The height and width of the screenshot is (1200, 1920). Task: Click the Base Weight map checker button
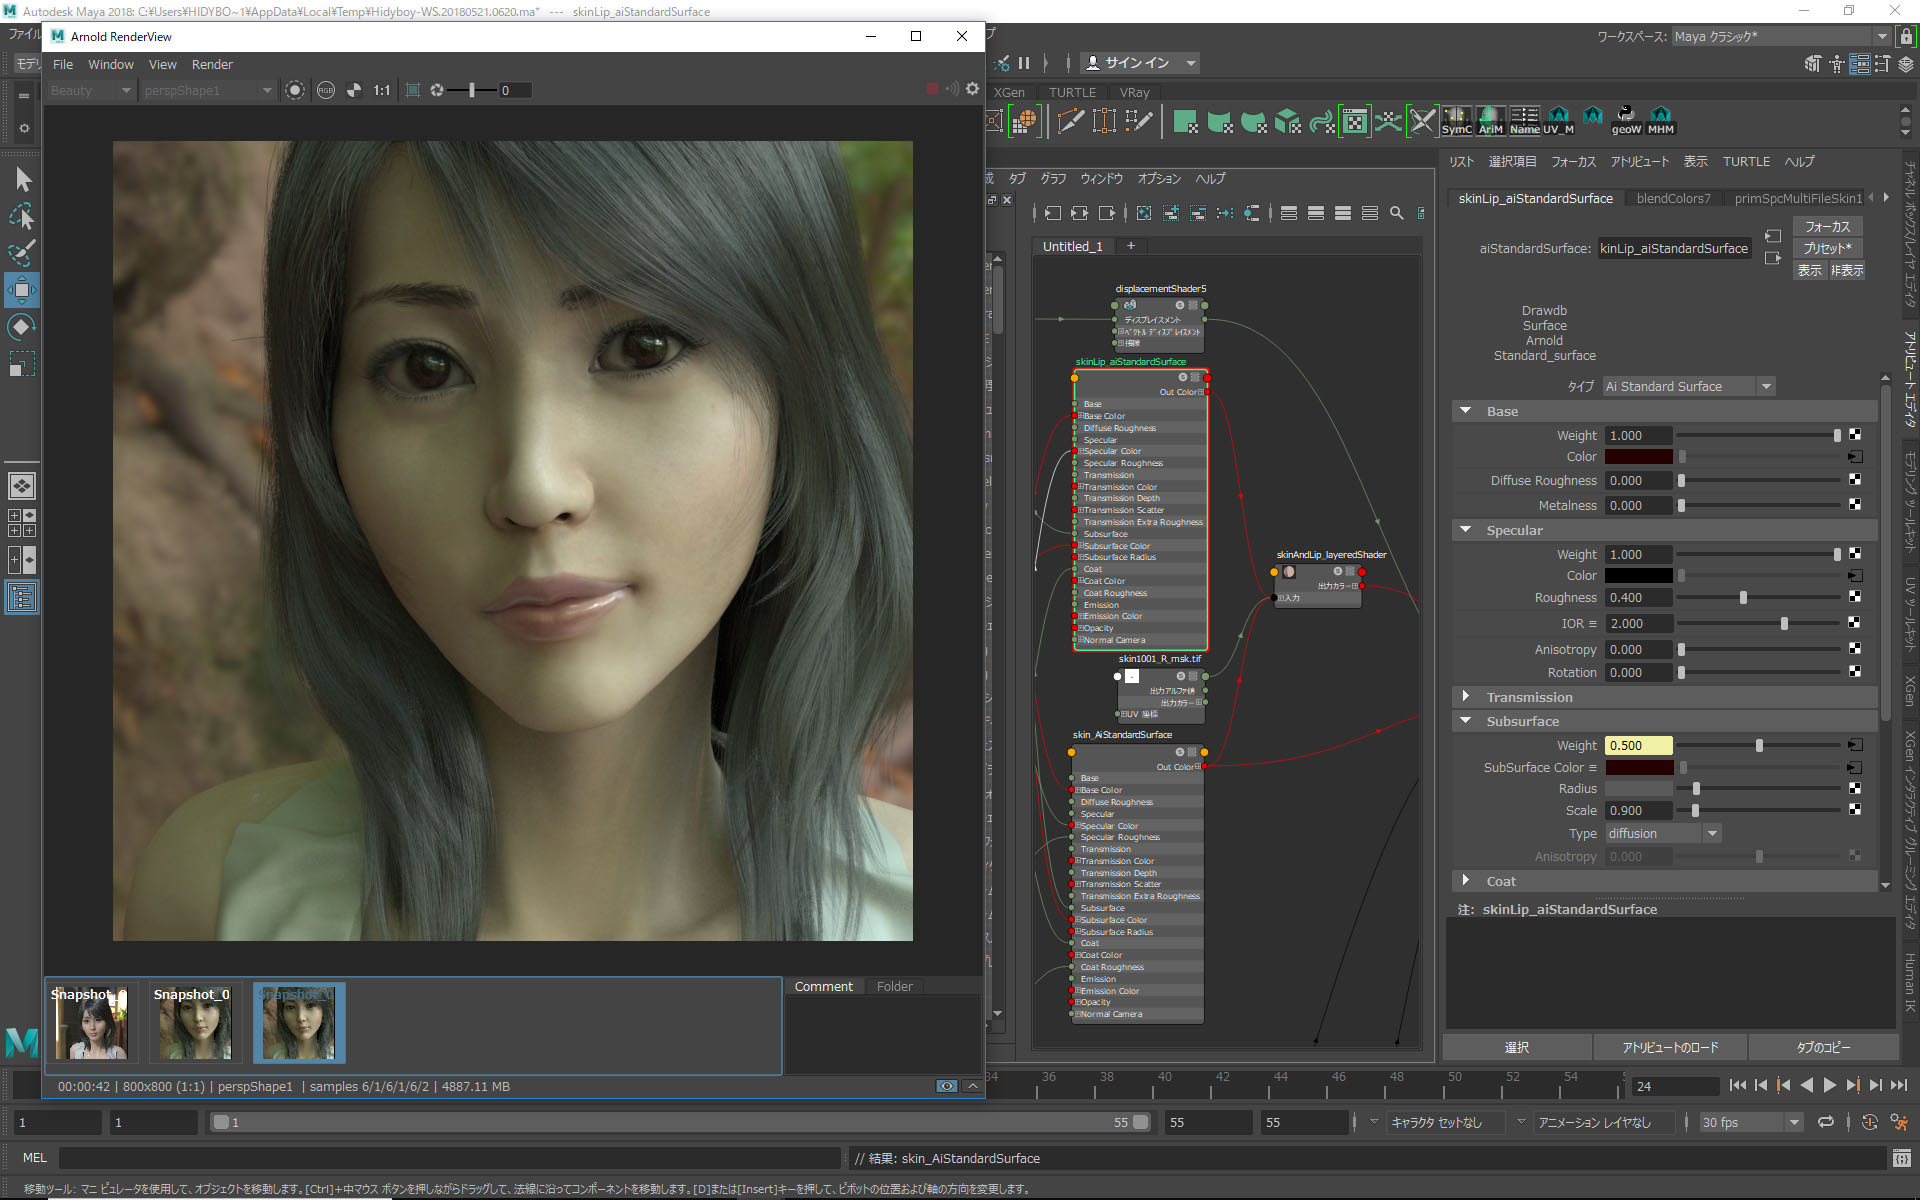1855,435
